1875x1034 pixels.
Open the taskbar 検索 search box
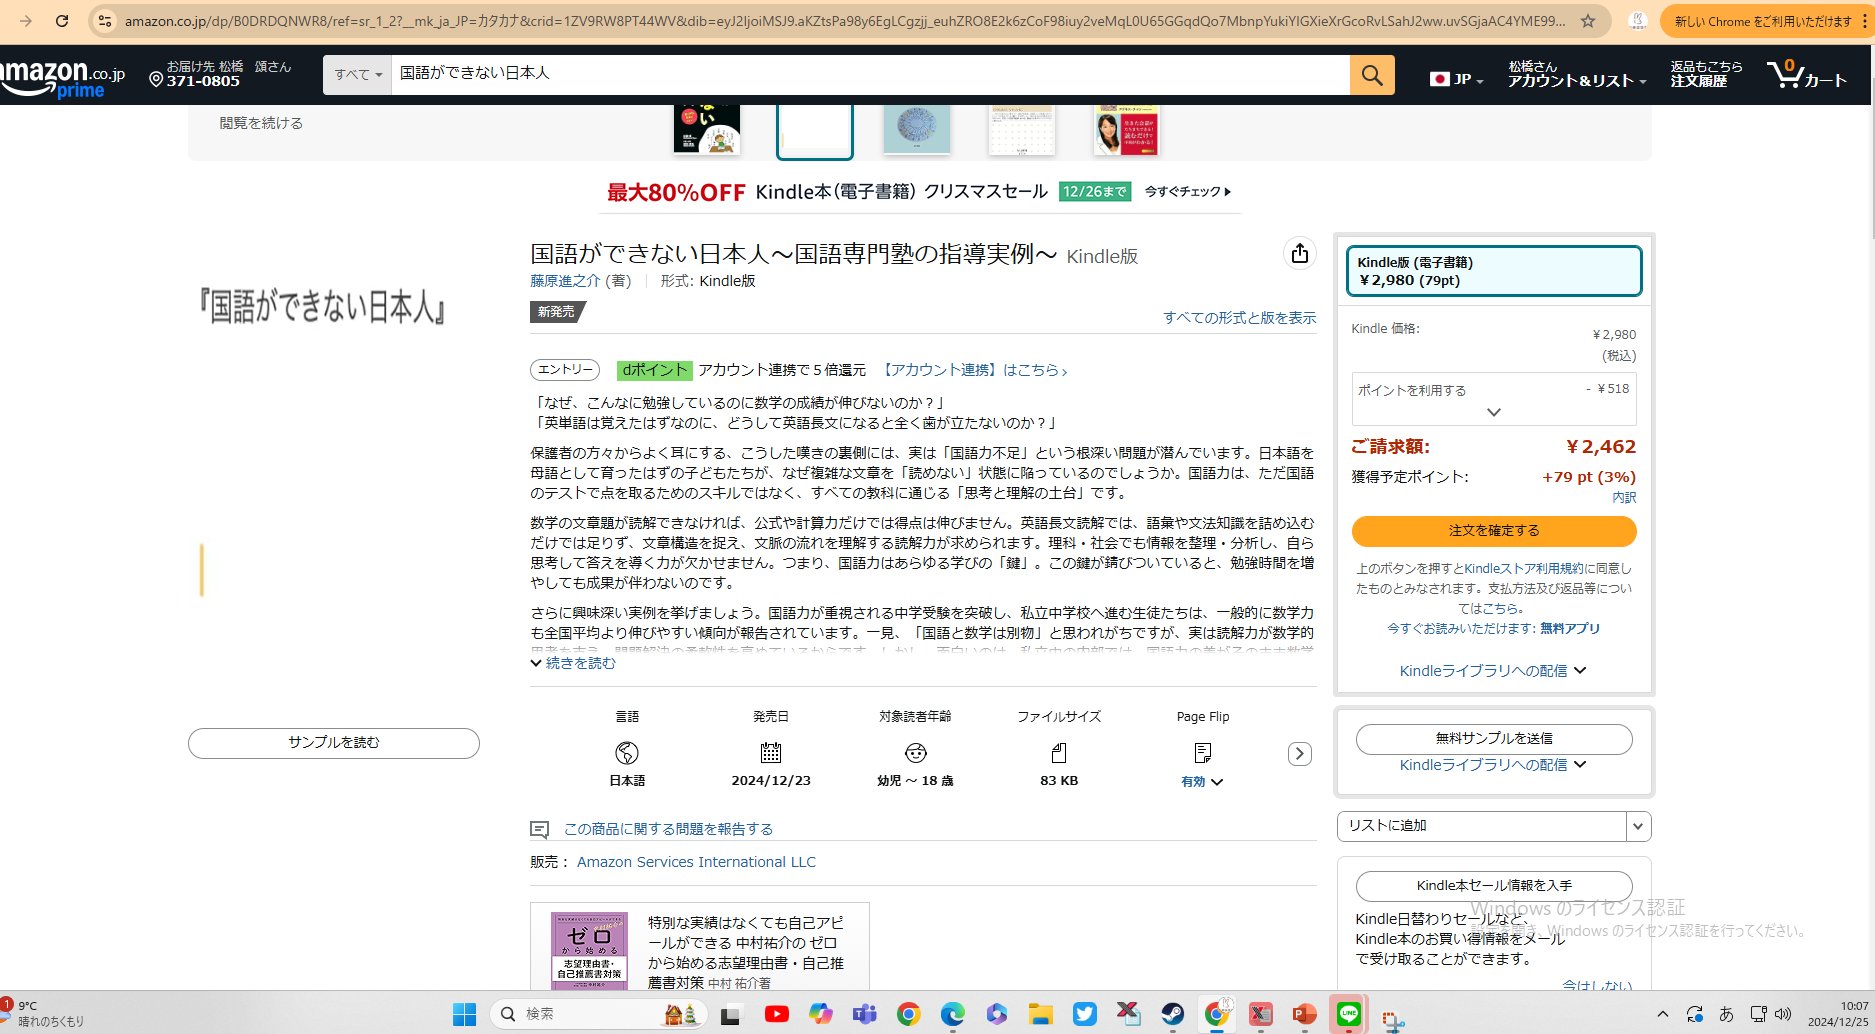tap(598, 1014)
